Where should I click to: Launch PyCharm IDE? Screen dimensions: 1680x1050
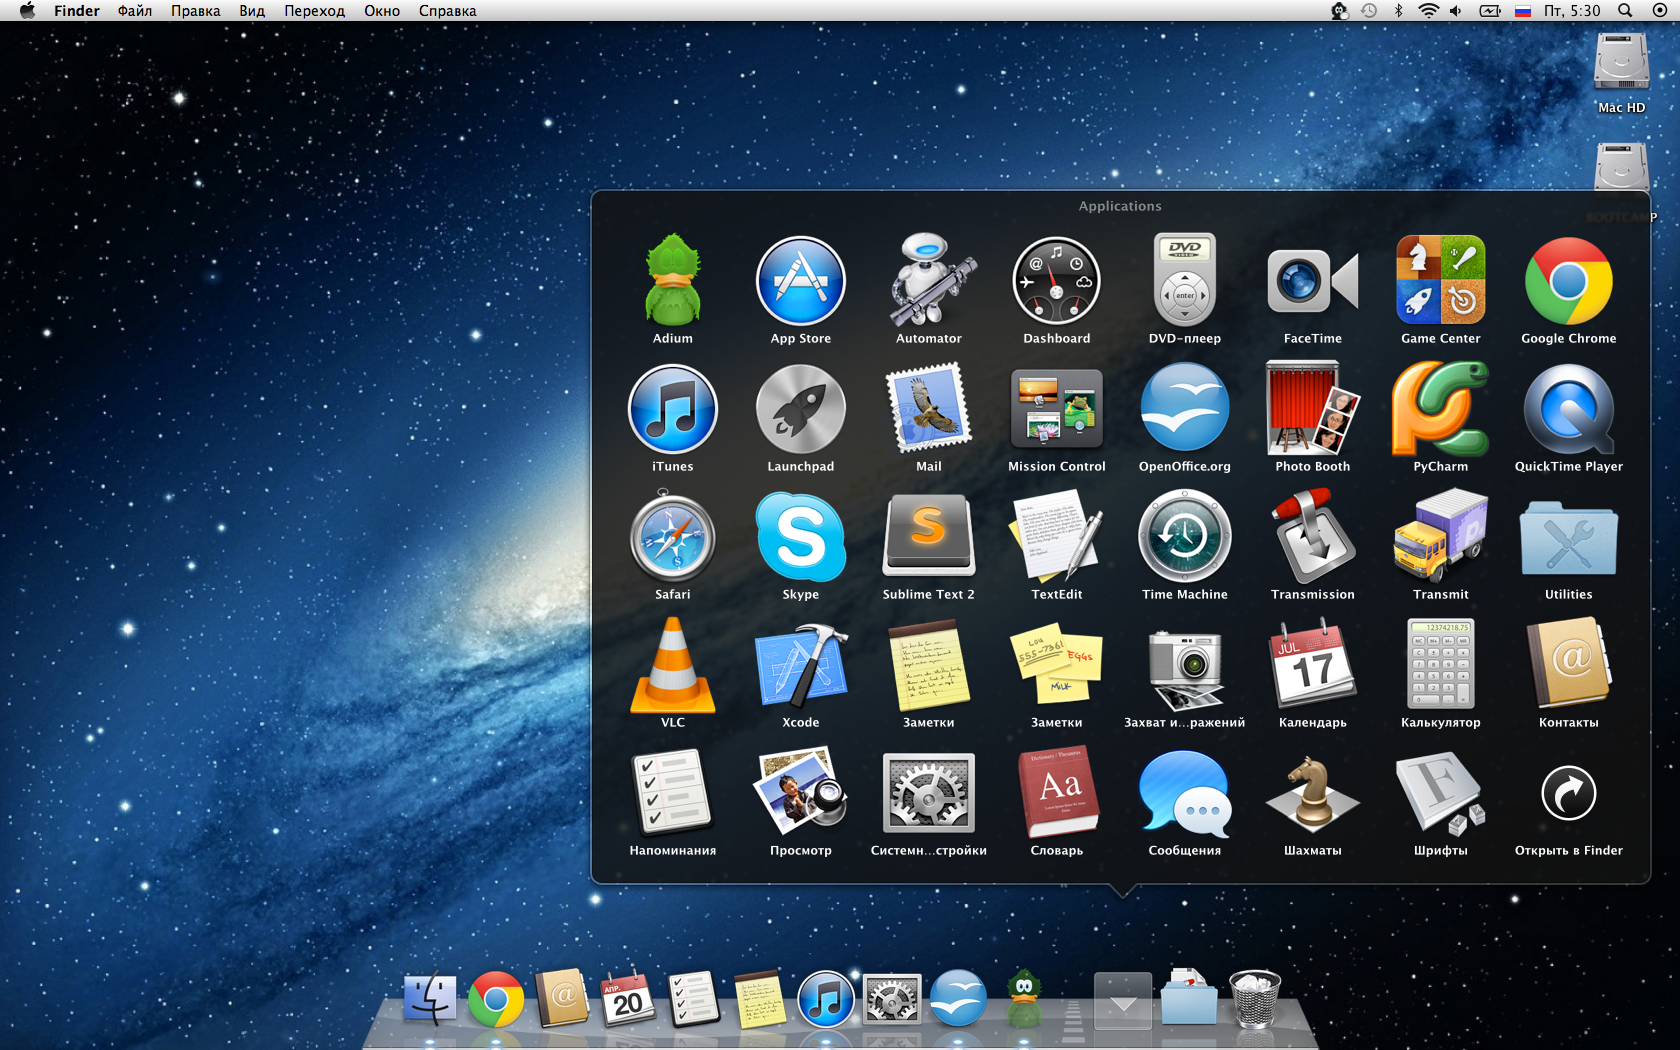(x=1441, y=409)
